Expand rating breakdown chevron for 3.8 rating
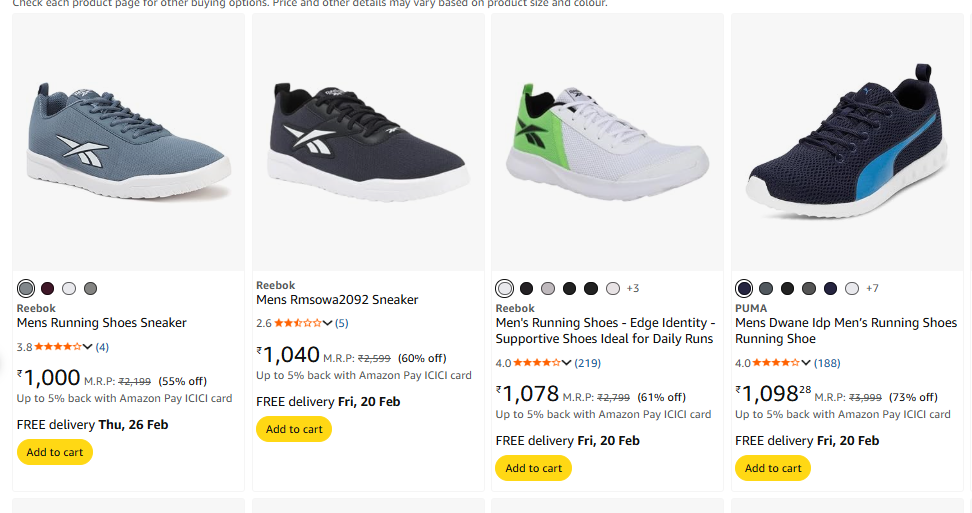Screen dimensions: 972x513 coord(88,347)
